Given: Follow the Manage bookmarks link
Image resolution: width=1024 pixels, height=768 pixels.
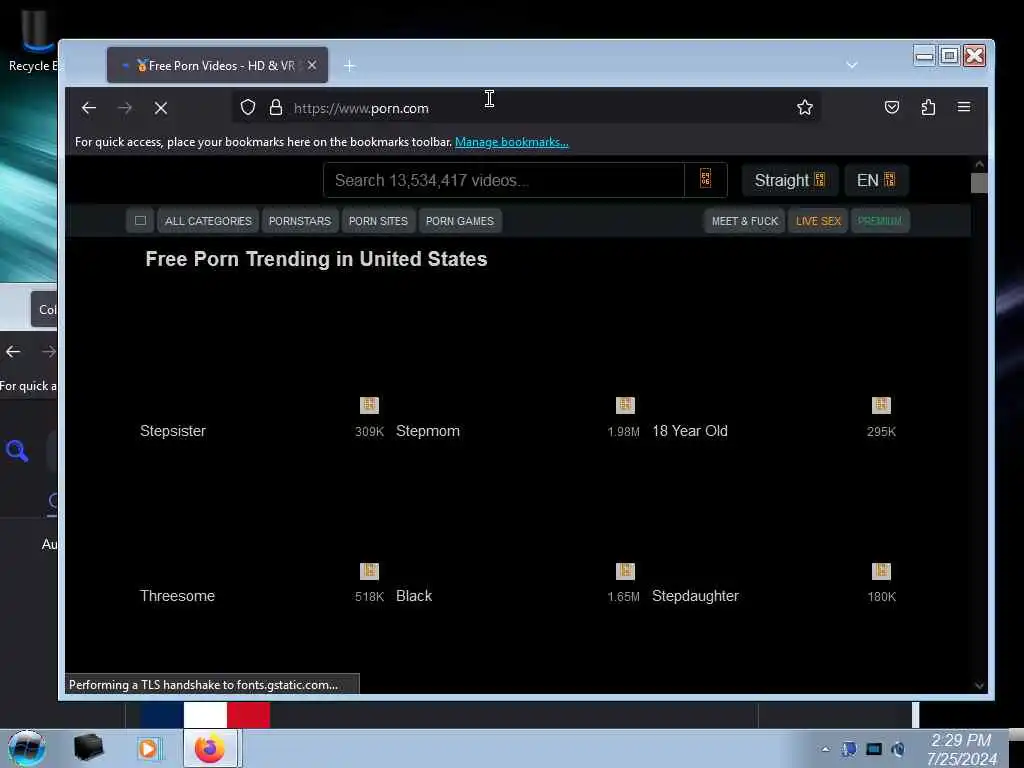Looking at the screenshot, I should 511,142.
